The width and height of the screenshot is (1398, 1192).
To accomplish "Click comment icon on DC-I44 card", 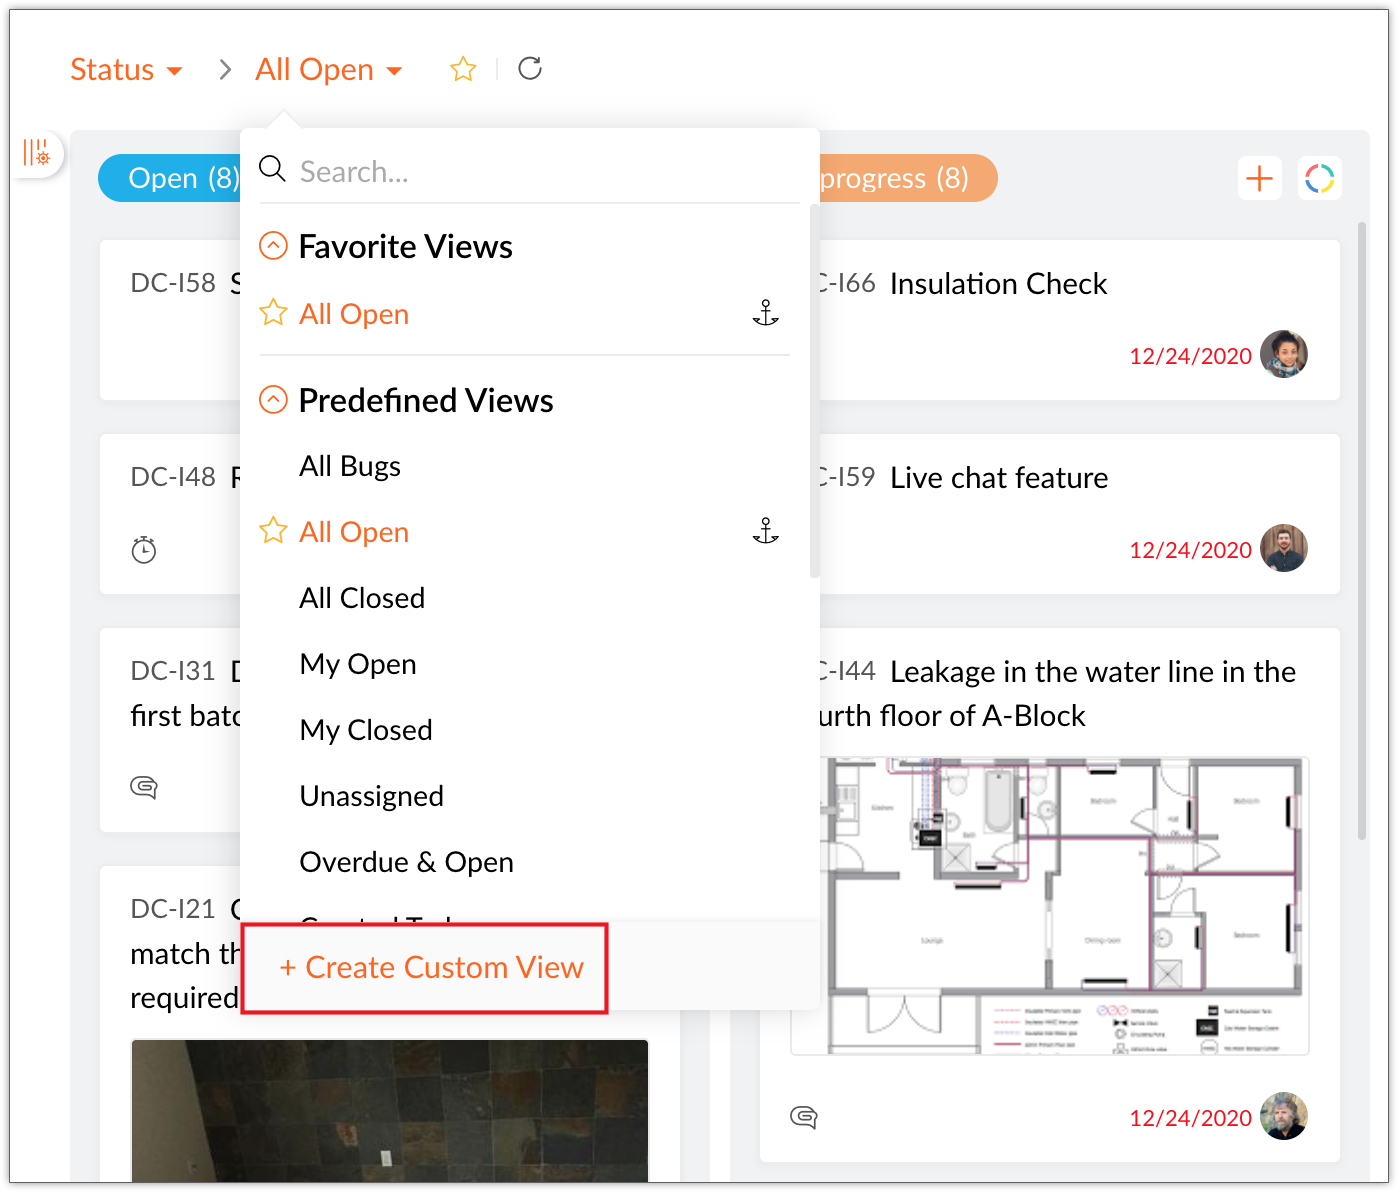I will (x=804, y=1117).
